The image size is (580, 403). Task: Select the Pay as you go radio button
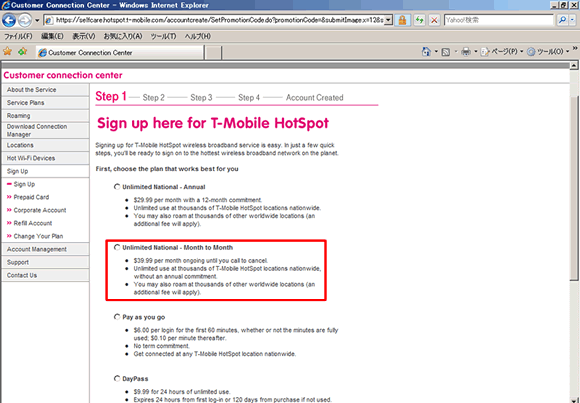(117, 317)
